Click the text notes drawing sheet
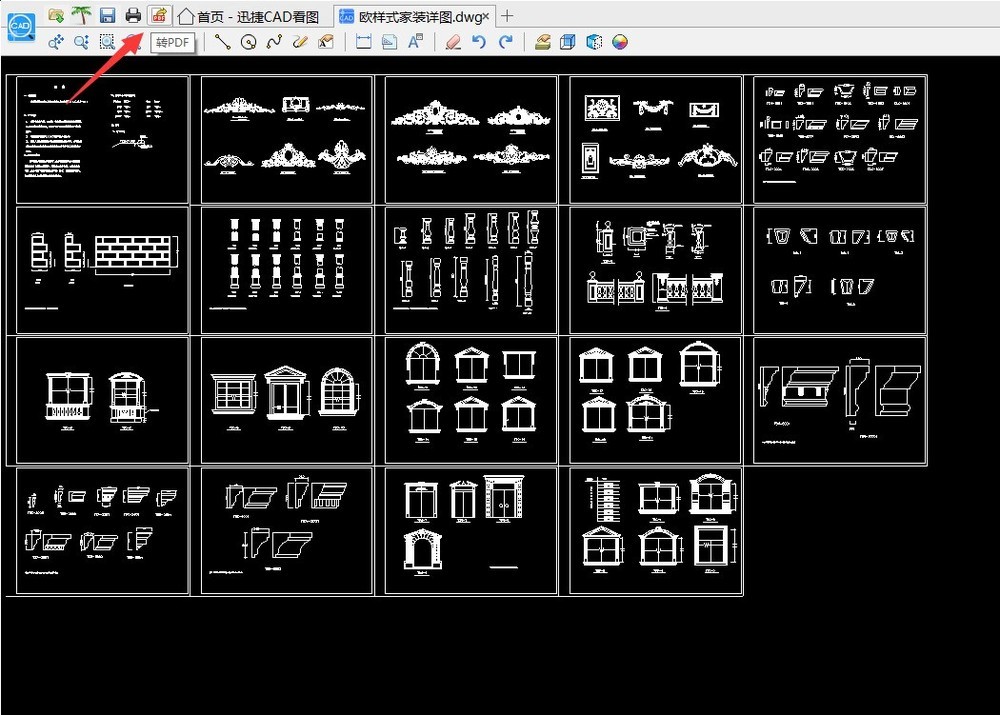The image size is (1000, 715). 102,139
